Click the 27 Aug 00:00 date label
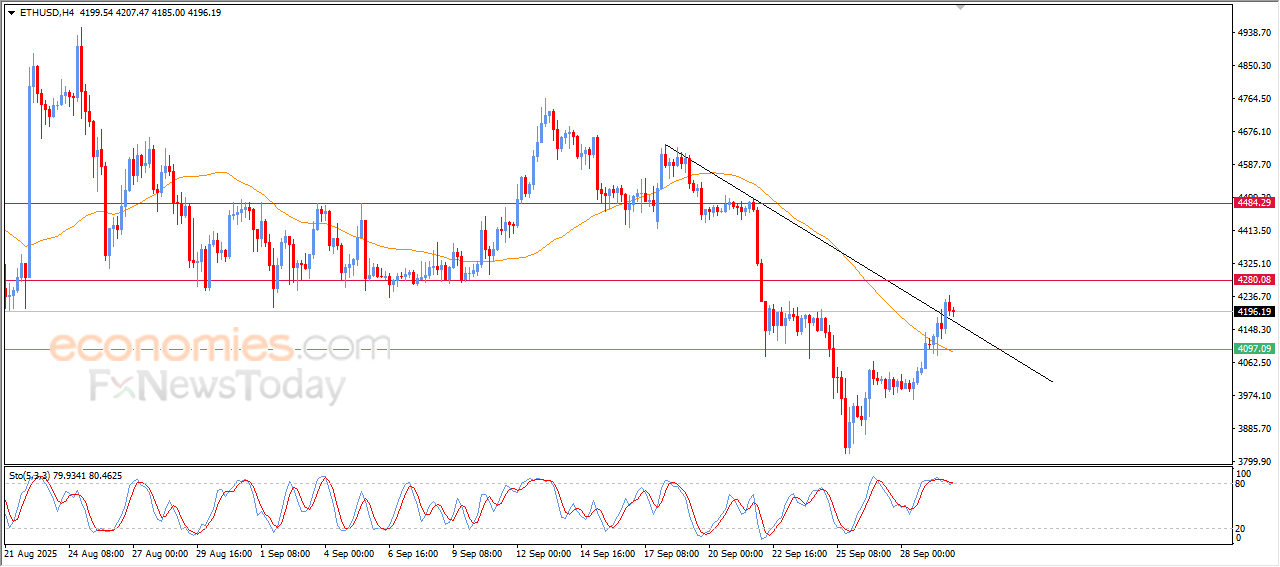 (x=162, y=553)
